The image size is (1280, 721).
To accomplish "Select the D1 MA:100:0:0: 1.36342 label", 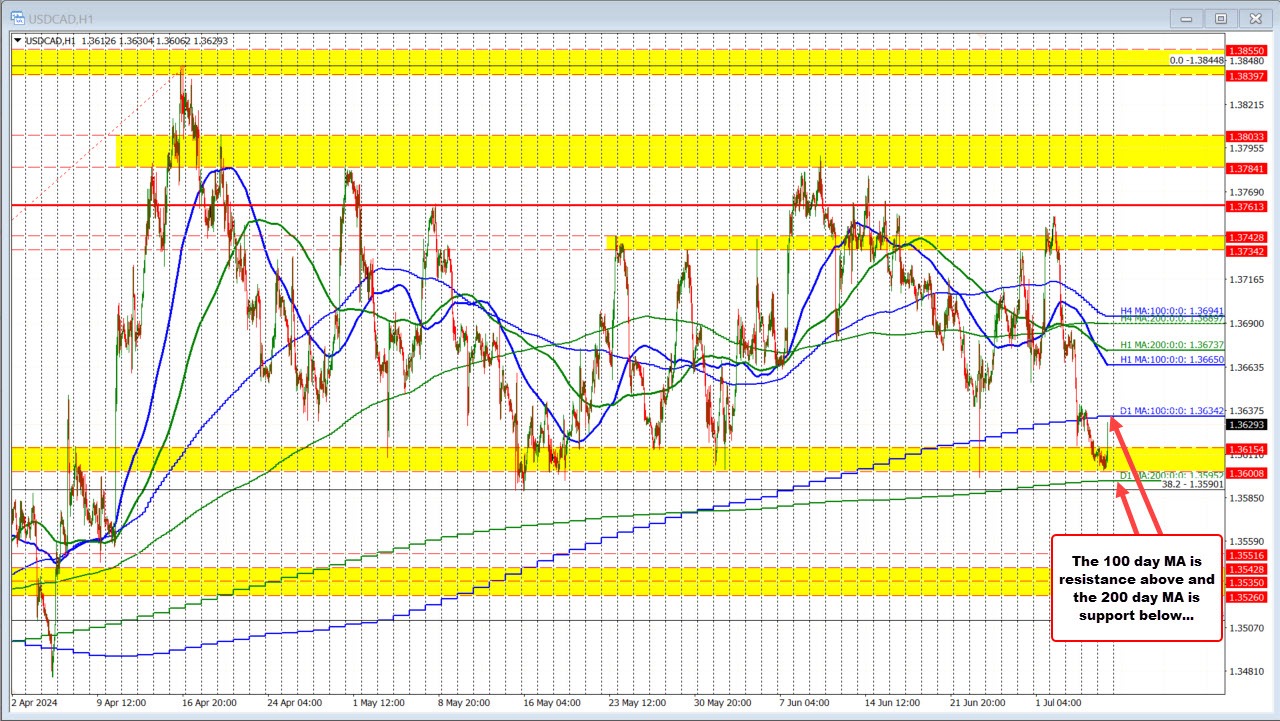I will point(1171,410).
